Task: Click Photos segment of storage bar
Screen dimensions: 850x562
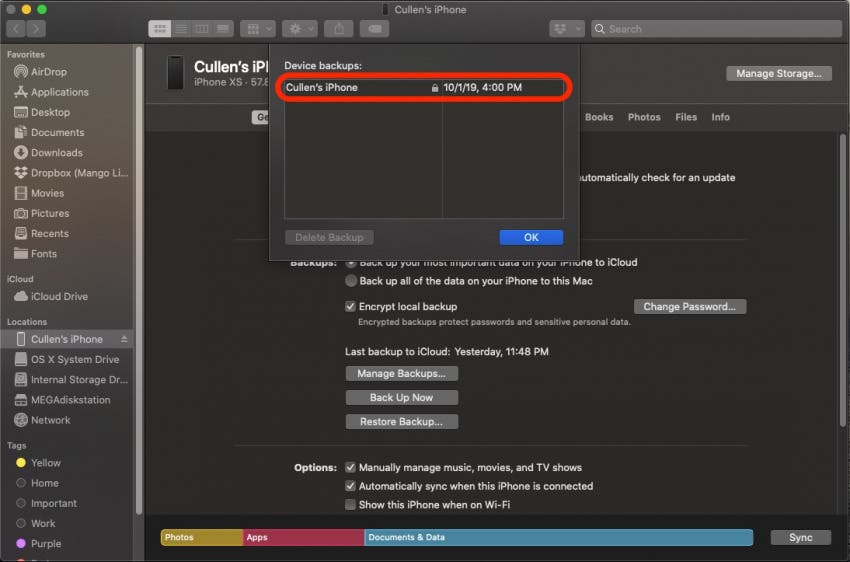Action: pyautogui.click(x=202, y=538)
